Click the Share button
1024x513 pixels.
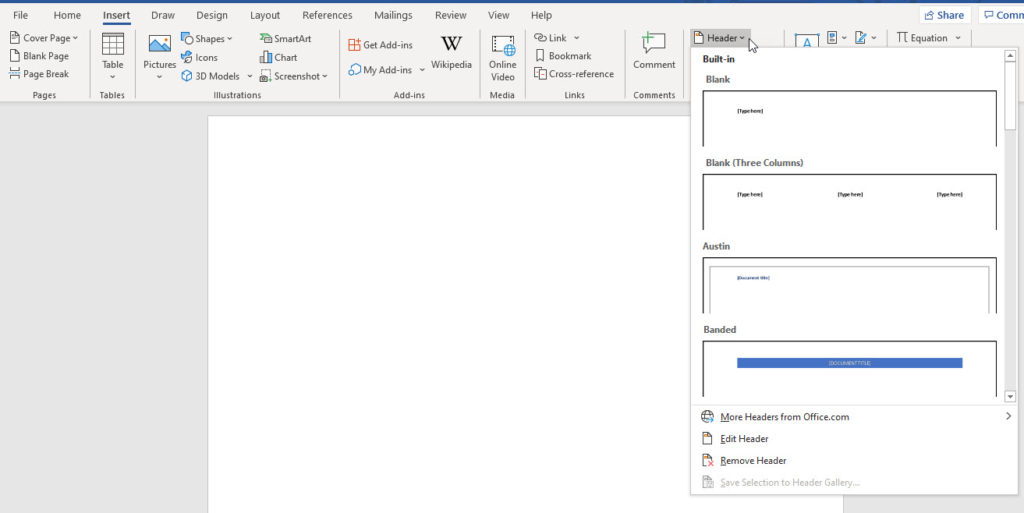[944, 15]
